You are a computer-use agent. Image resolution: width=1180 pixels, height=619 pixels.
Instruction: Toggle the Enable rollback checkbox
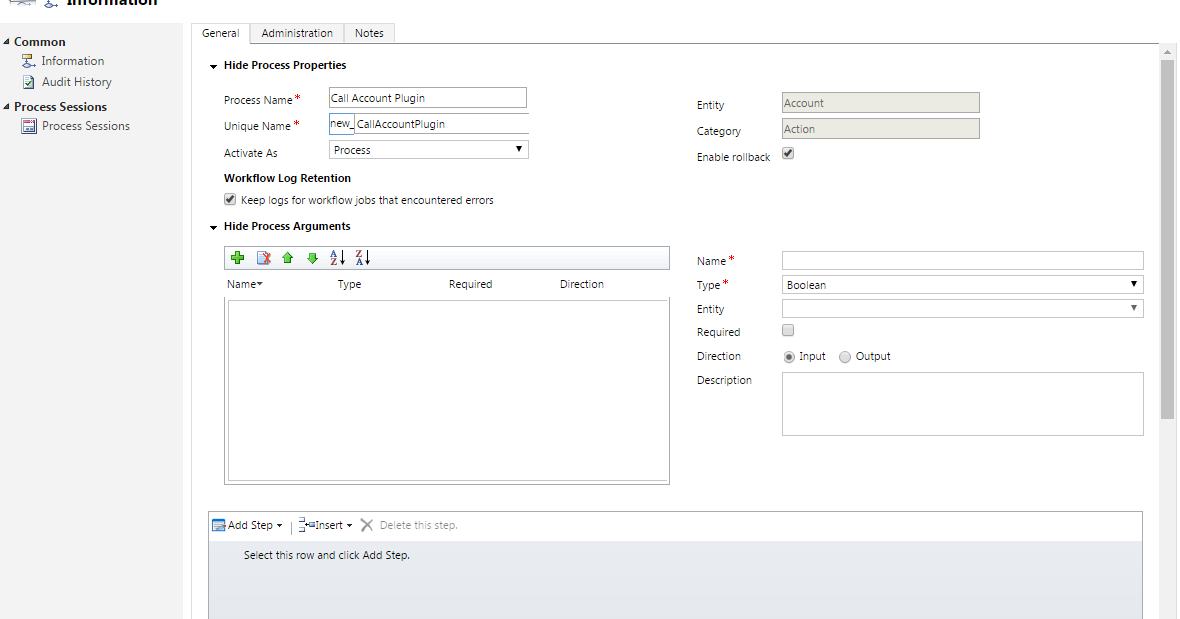point(788,154)
